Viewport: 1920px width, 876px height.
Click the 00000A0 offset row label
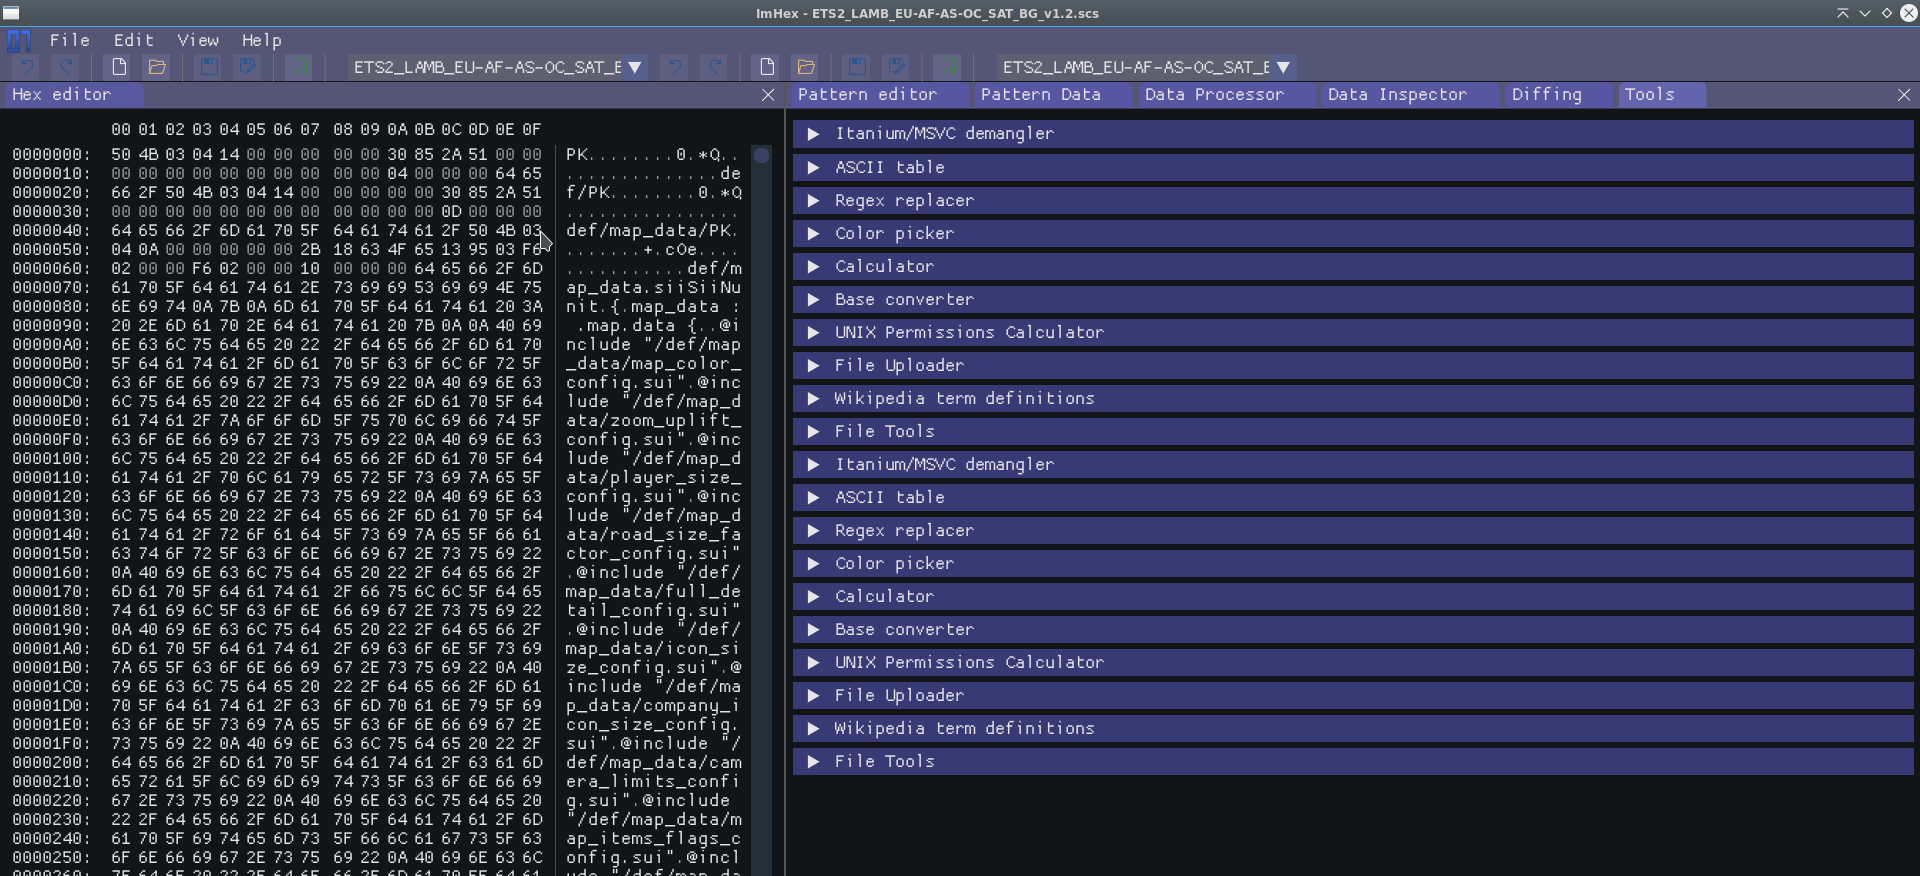pyautogui.click(x=52, y=345)
